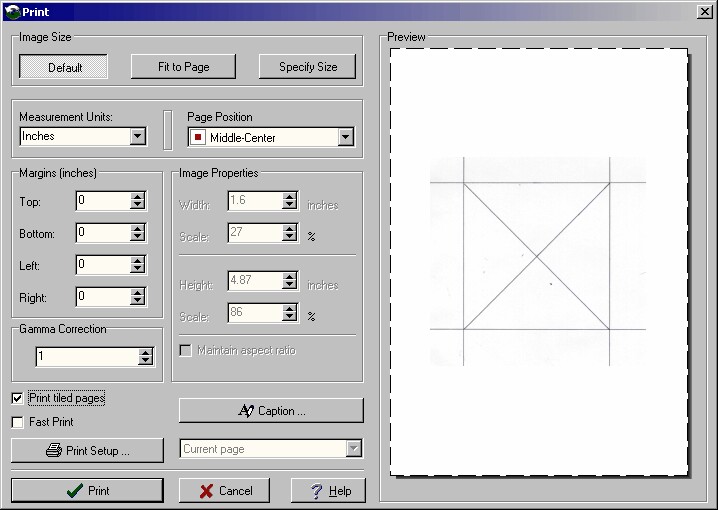
Task: Close the Print dialog window
Action: 705,11
